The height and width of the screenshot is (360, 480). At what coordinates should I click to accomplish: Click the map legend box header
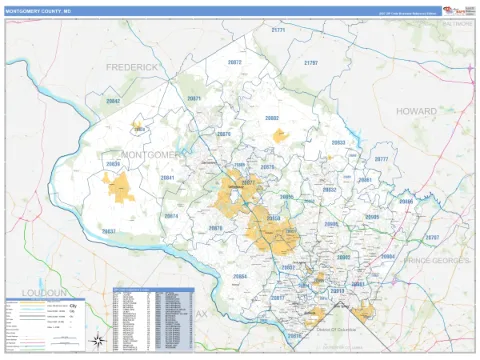(45, 299)
